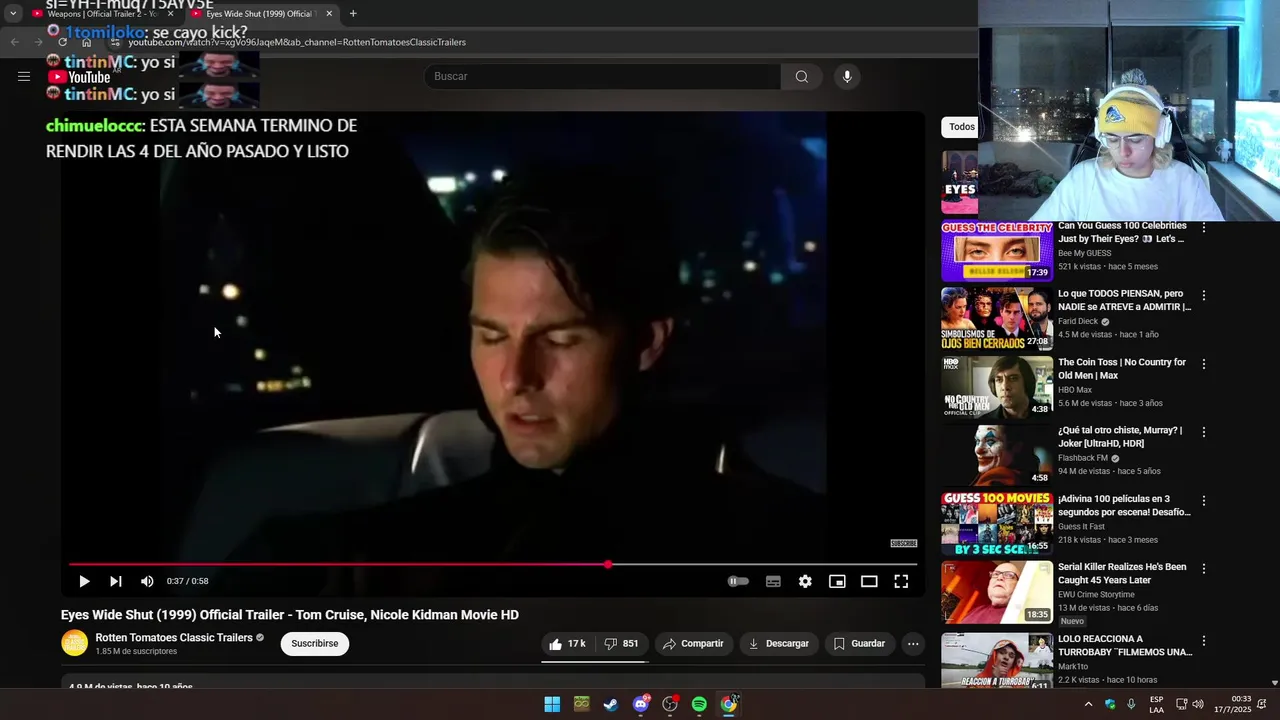Screen dimensions: 1280x720
Task: Open the video player settings gear
Action: coord(805,581)
